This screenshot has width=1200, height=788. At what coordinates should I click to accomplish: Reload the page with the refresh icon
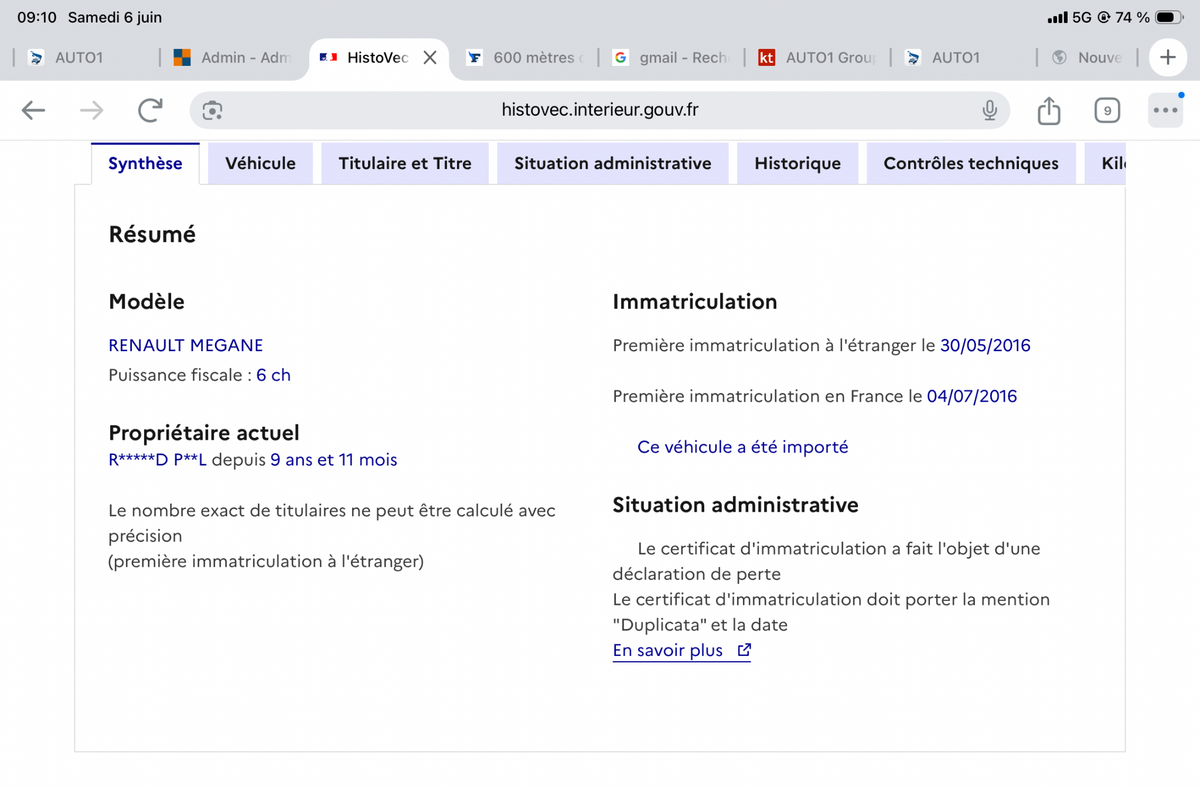tap(150, 111)
